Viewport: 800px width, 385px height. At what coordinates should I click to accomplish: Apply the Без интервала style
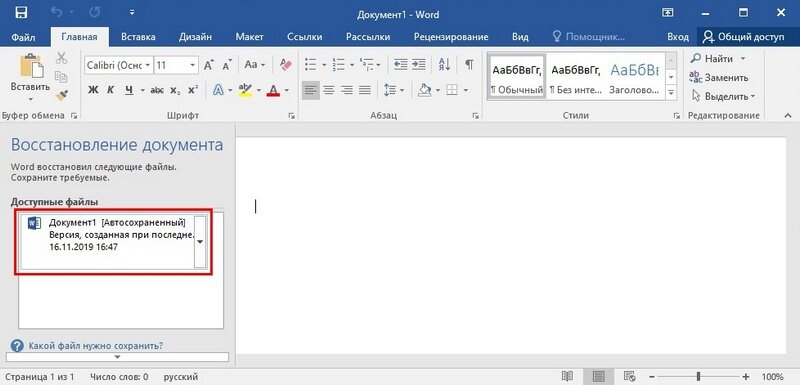tap(576, 76)
